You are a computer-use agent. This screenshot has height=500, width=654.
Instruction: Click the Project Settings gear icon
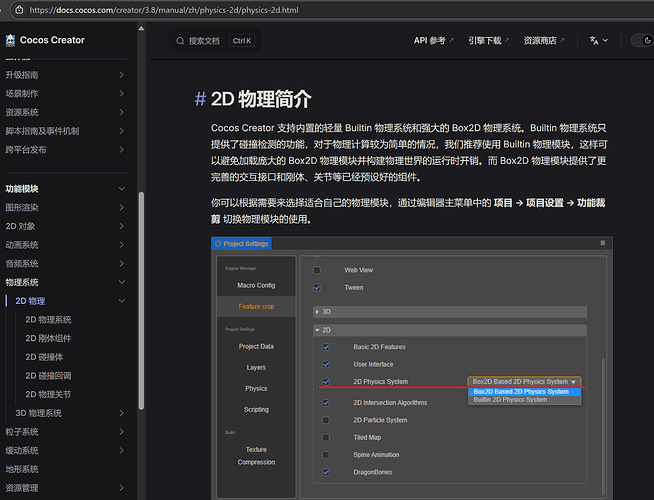[x=218, y=244]
